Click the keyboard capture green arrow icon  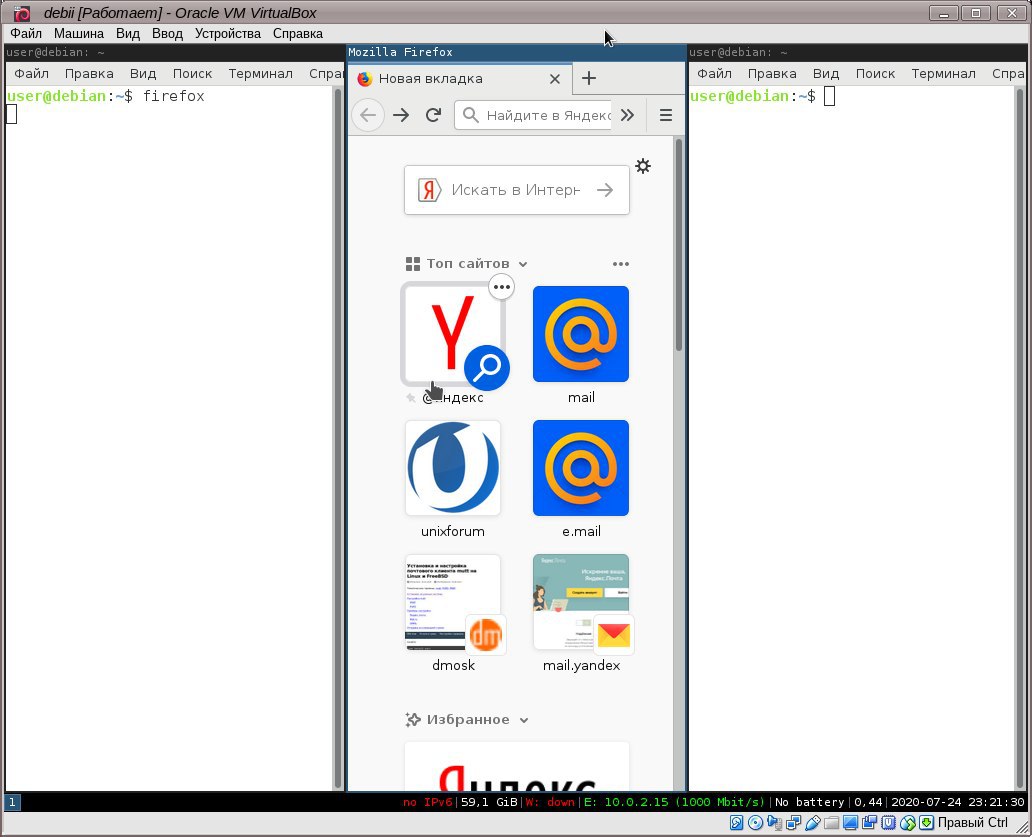927,823
